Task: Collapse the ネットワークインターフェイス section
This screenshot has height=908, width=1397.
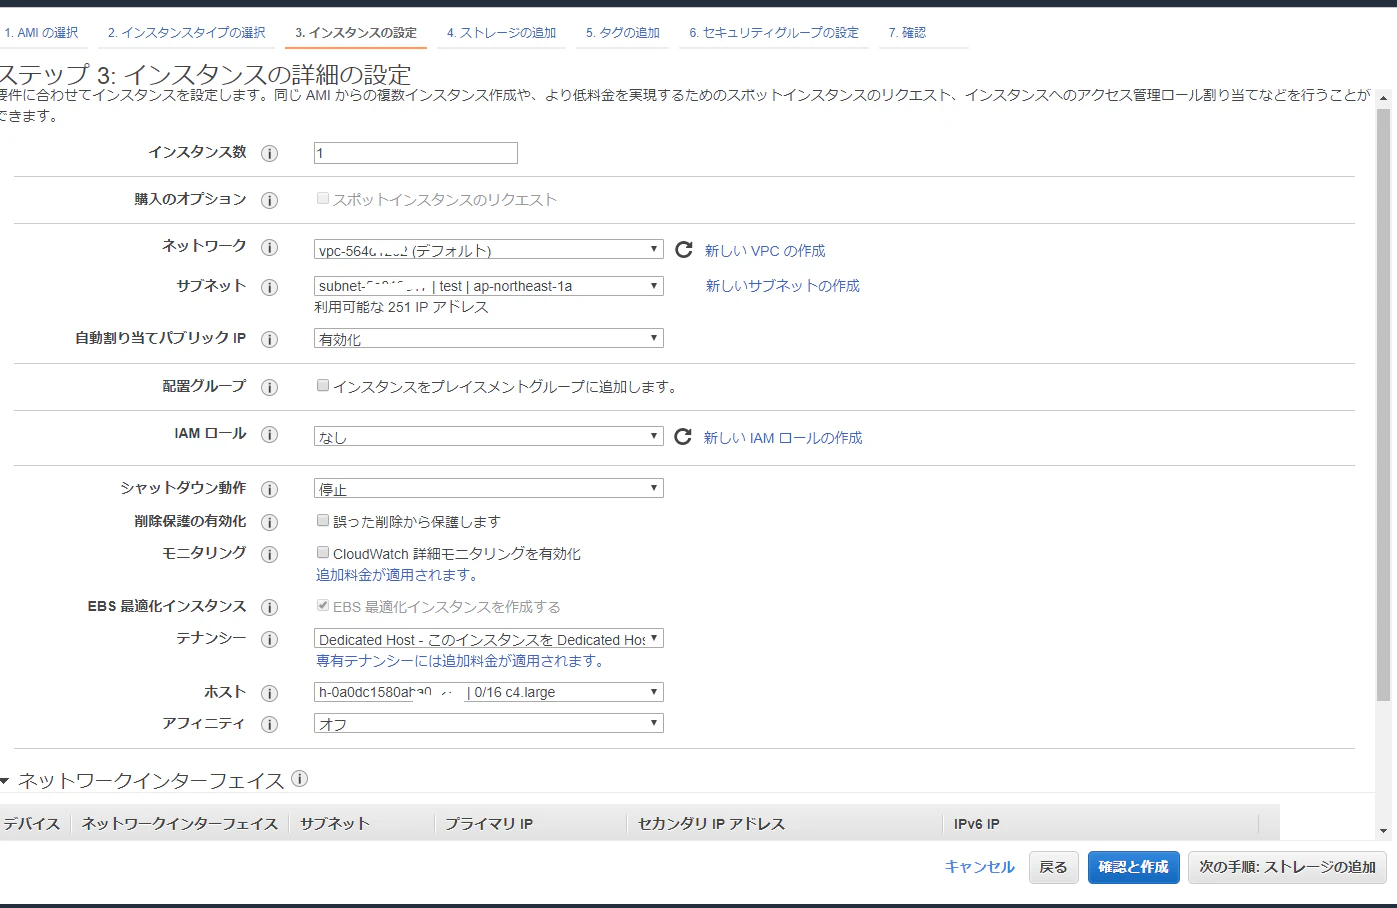Action: point(5,781)
